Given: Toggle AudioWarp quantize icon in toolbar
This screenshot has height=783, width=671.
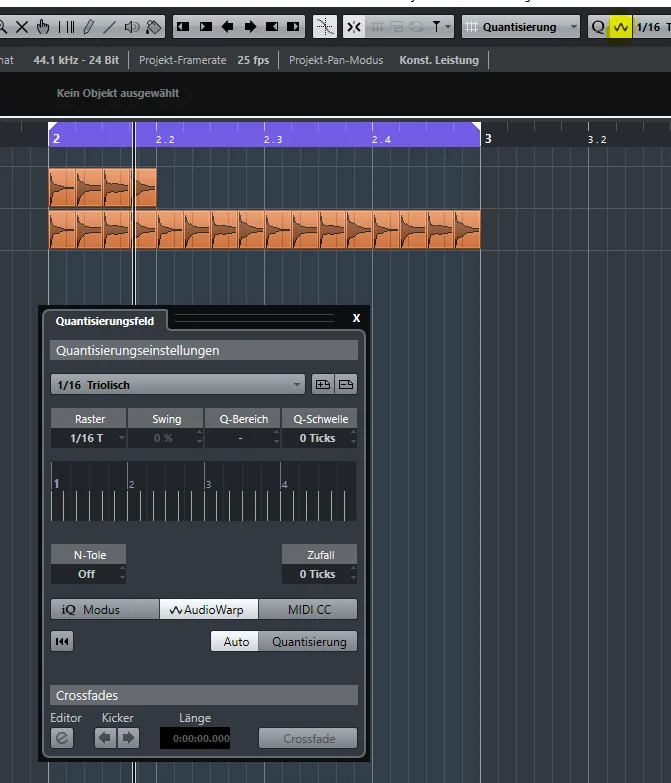Looking at the screenshot, I should tap(621, 26).
